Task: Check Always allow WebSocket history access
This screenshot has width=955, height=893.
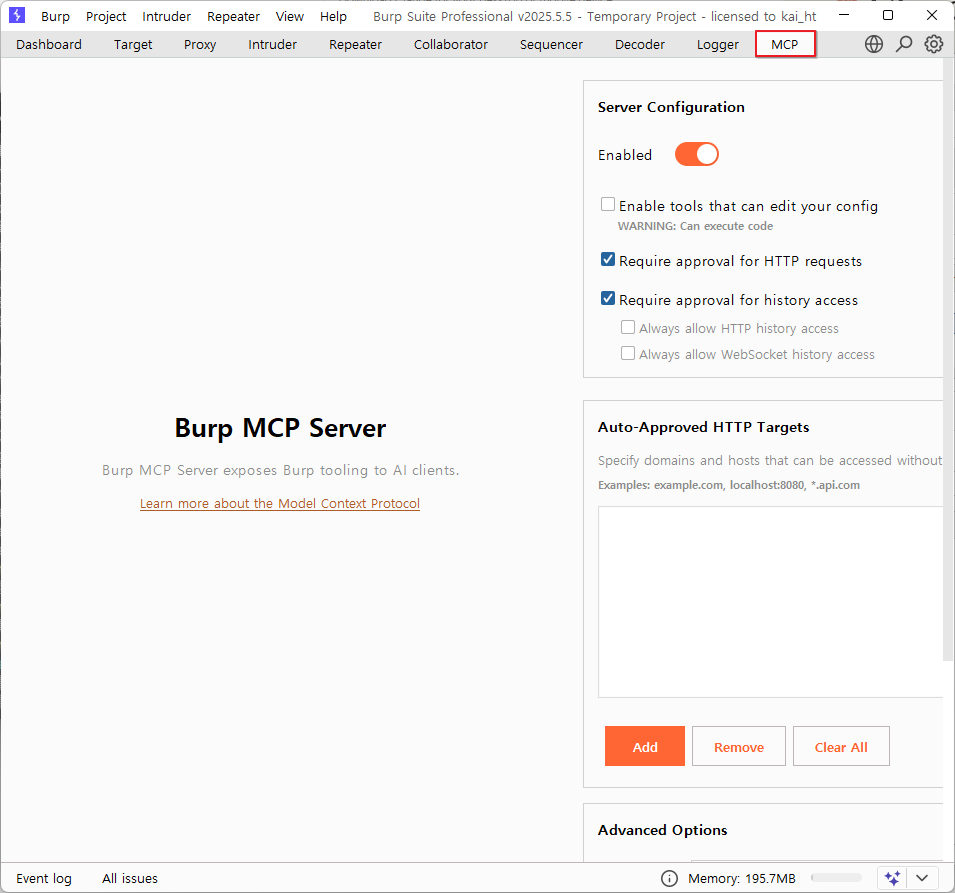Action: coord(628,353)
